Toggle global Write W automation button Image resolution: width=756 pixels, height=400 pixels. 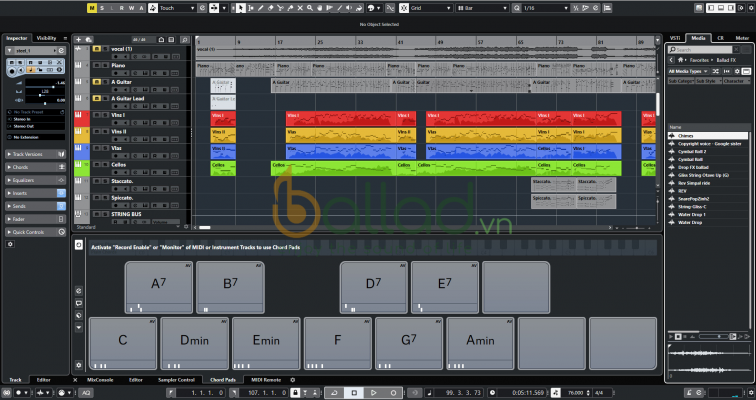[x=131, y=8]
